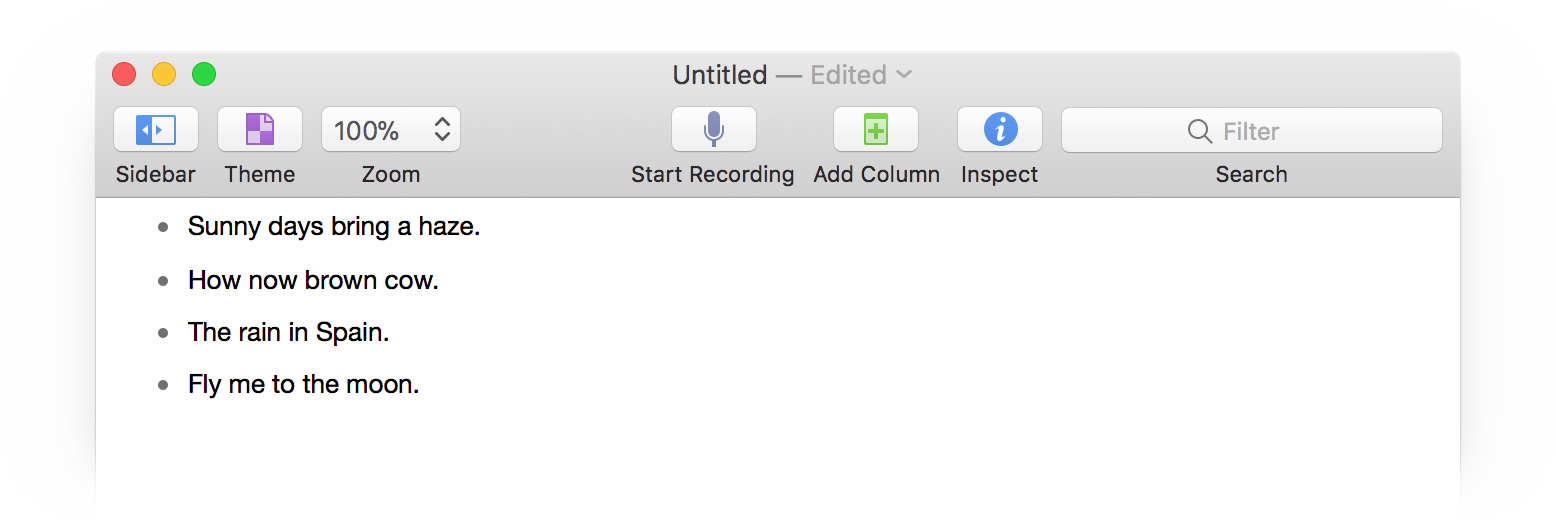Click the text "Fly me to the moon."
Viewport: 1556px width, 528px height.
point(303,385)
